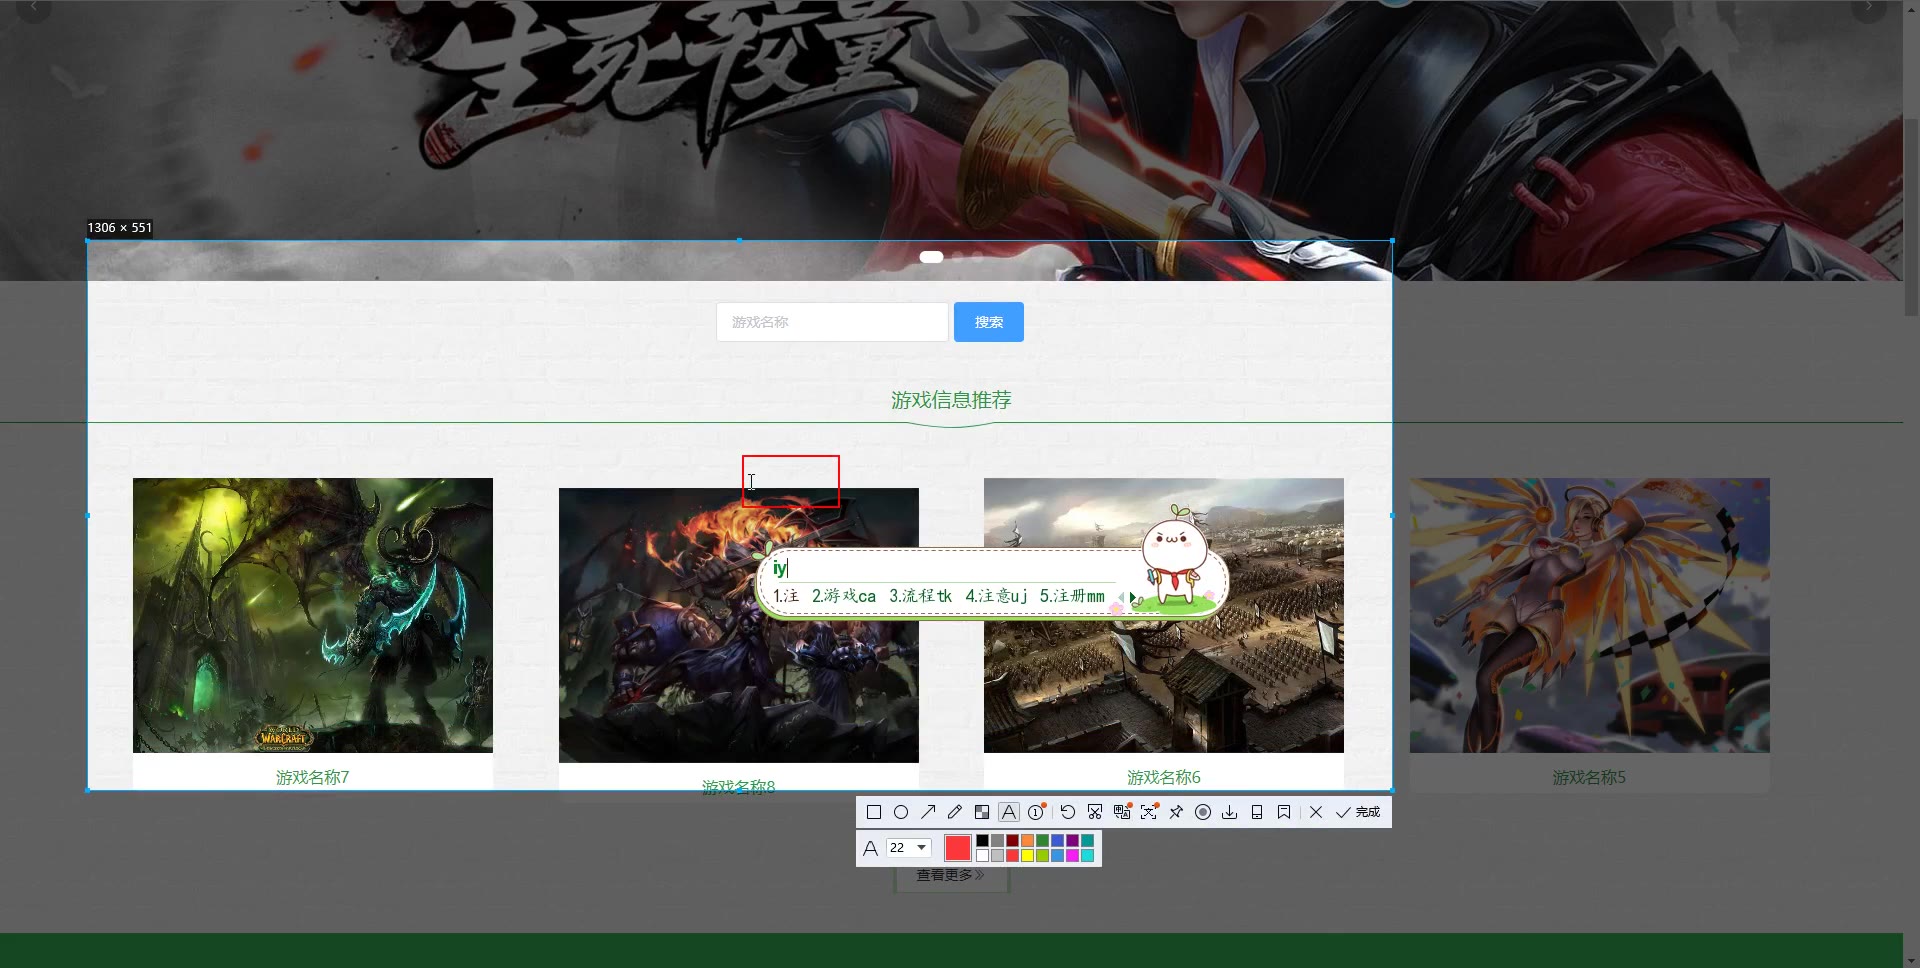This screenshot has height=968, width=1920.
Task: Choose IME candidate 3 流程
Action: point(921,596)
